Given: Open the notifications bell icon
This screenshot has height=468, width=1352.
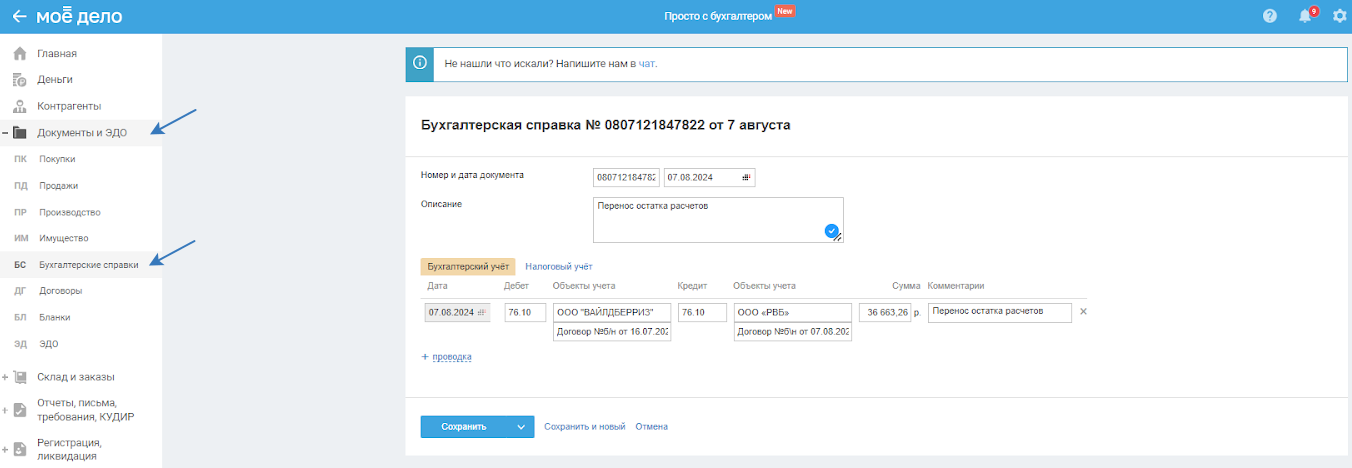Looking at the screenshot, I should click(x=1305, y=16).
